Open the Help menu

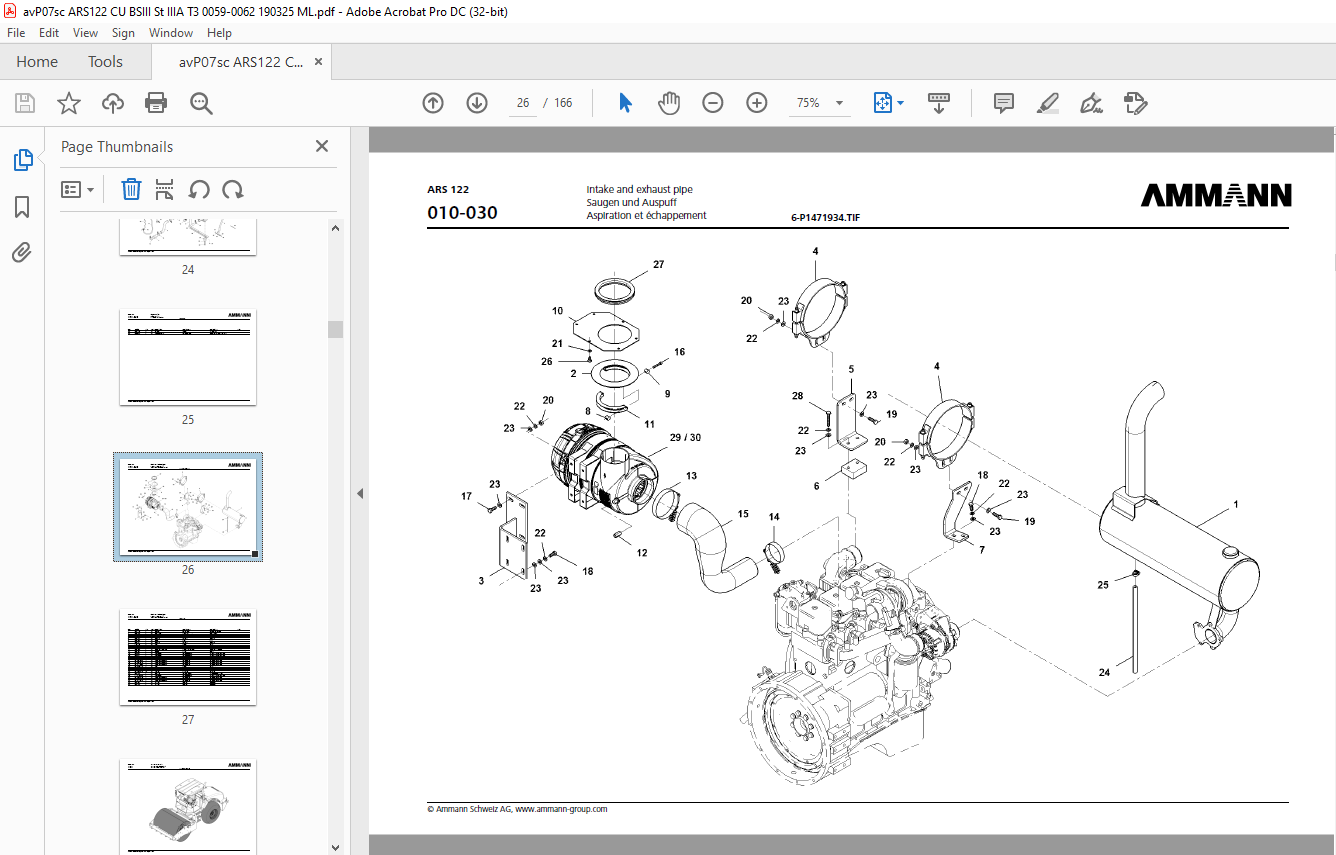[x=219, y=33]
